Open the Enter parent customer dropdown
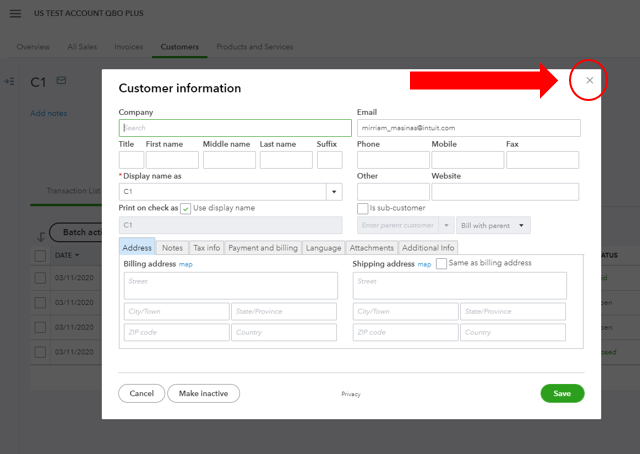640x454 pixels. (446, 225)
